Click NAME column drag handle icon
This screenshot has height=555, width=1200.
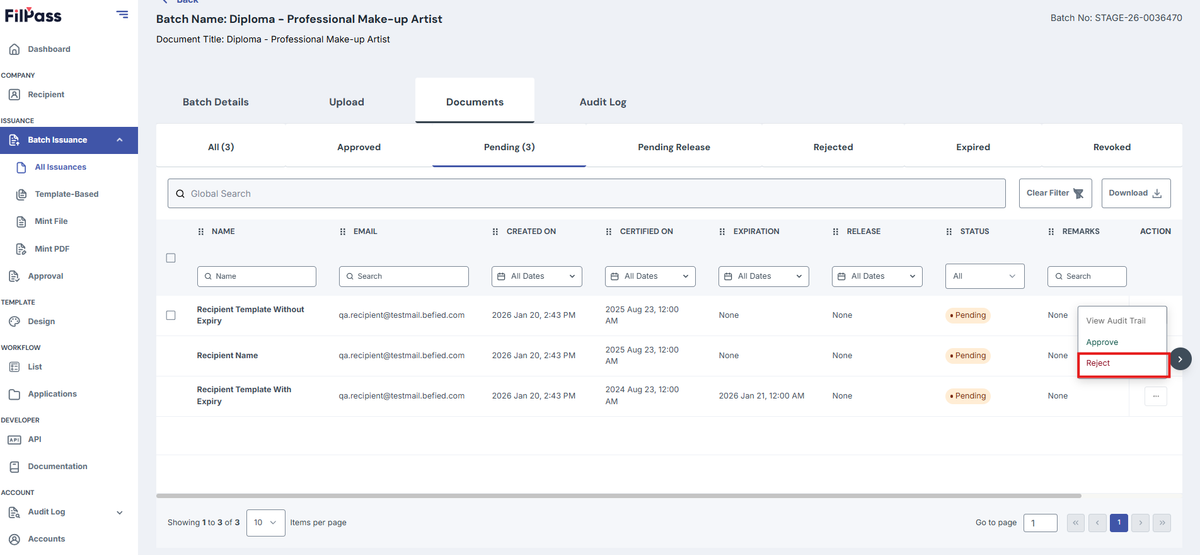(201, 231)
